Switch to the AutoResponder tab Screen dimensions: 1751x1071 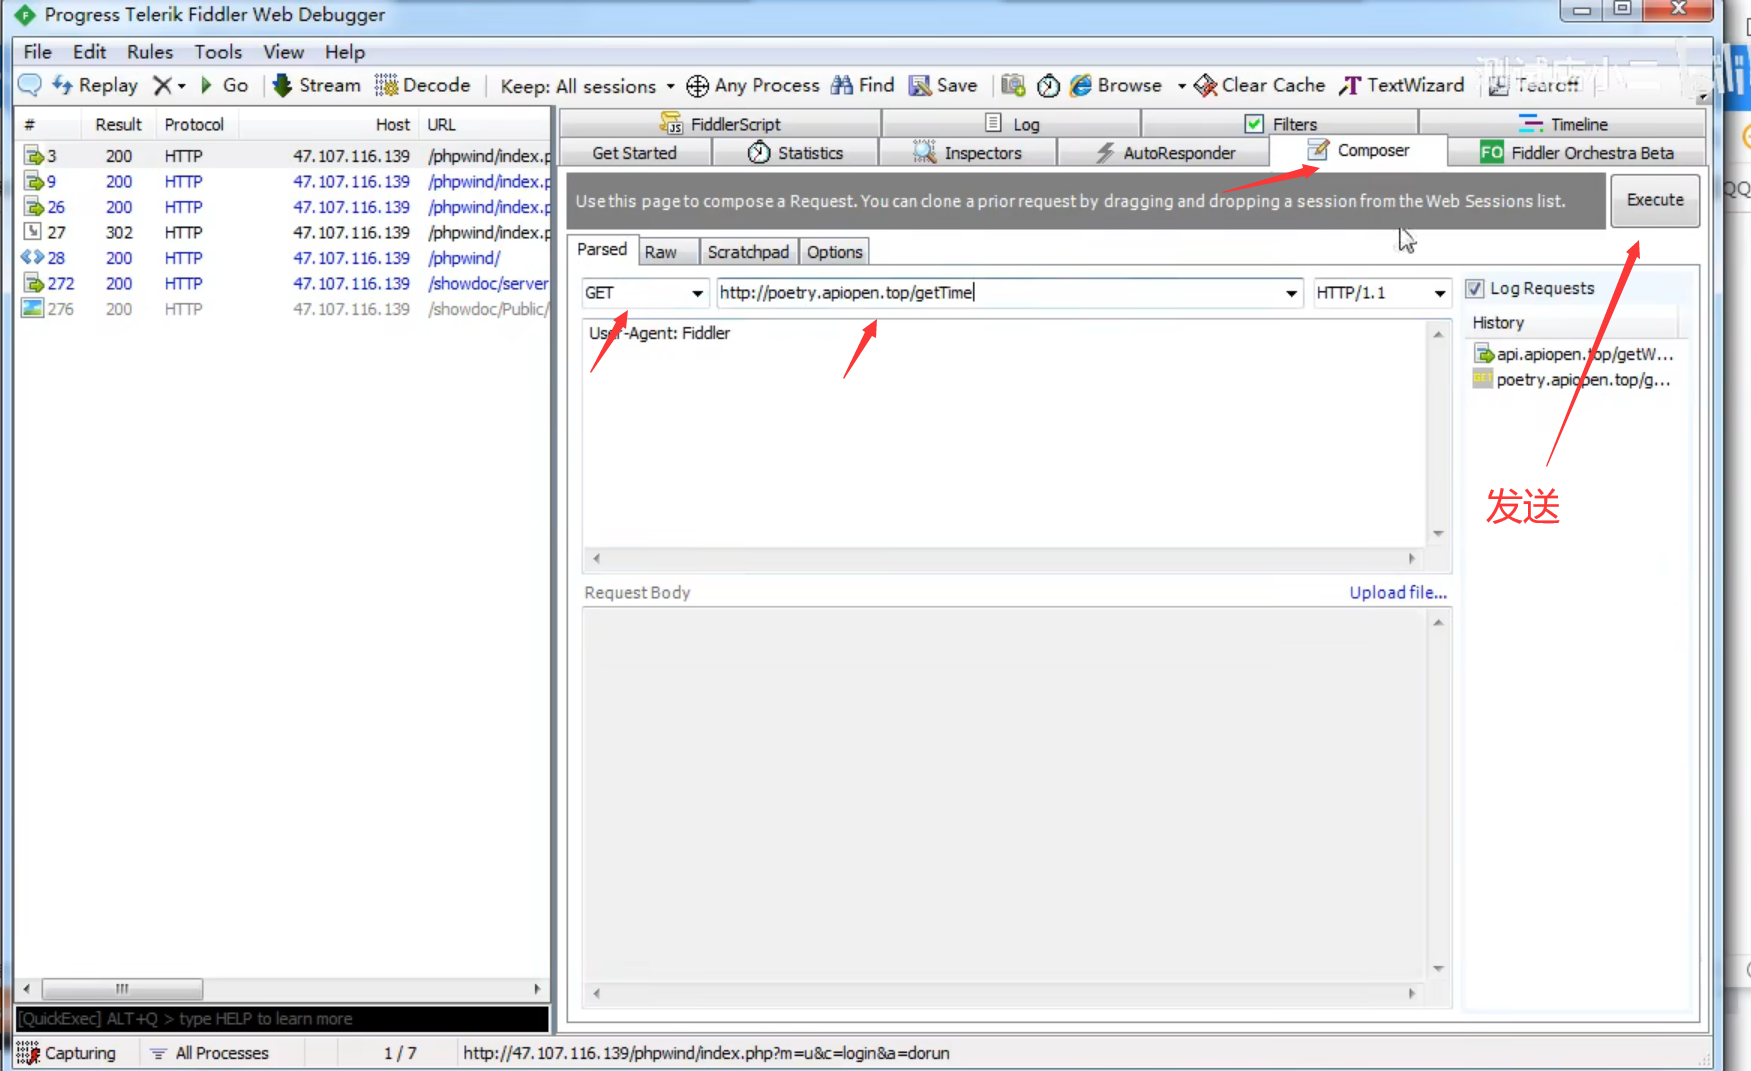(x=1165, y=153)
